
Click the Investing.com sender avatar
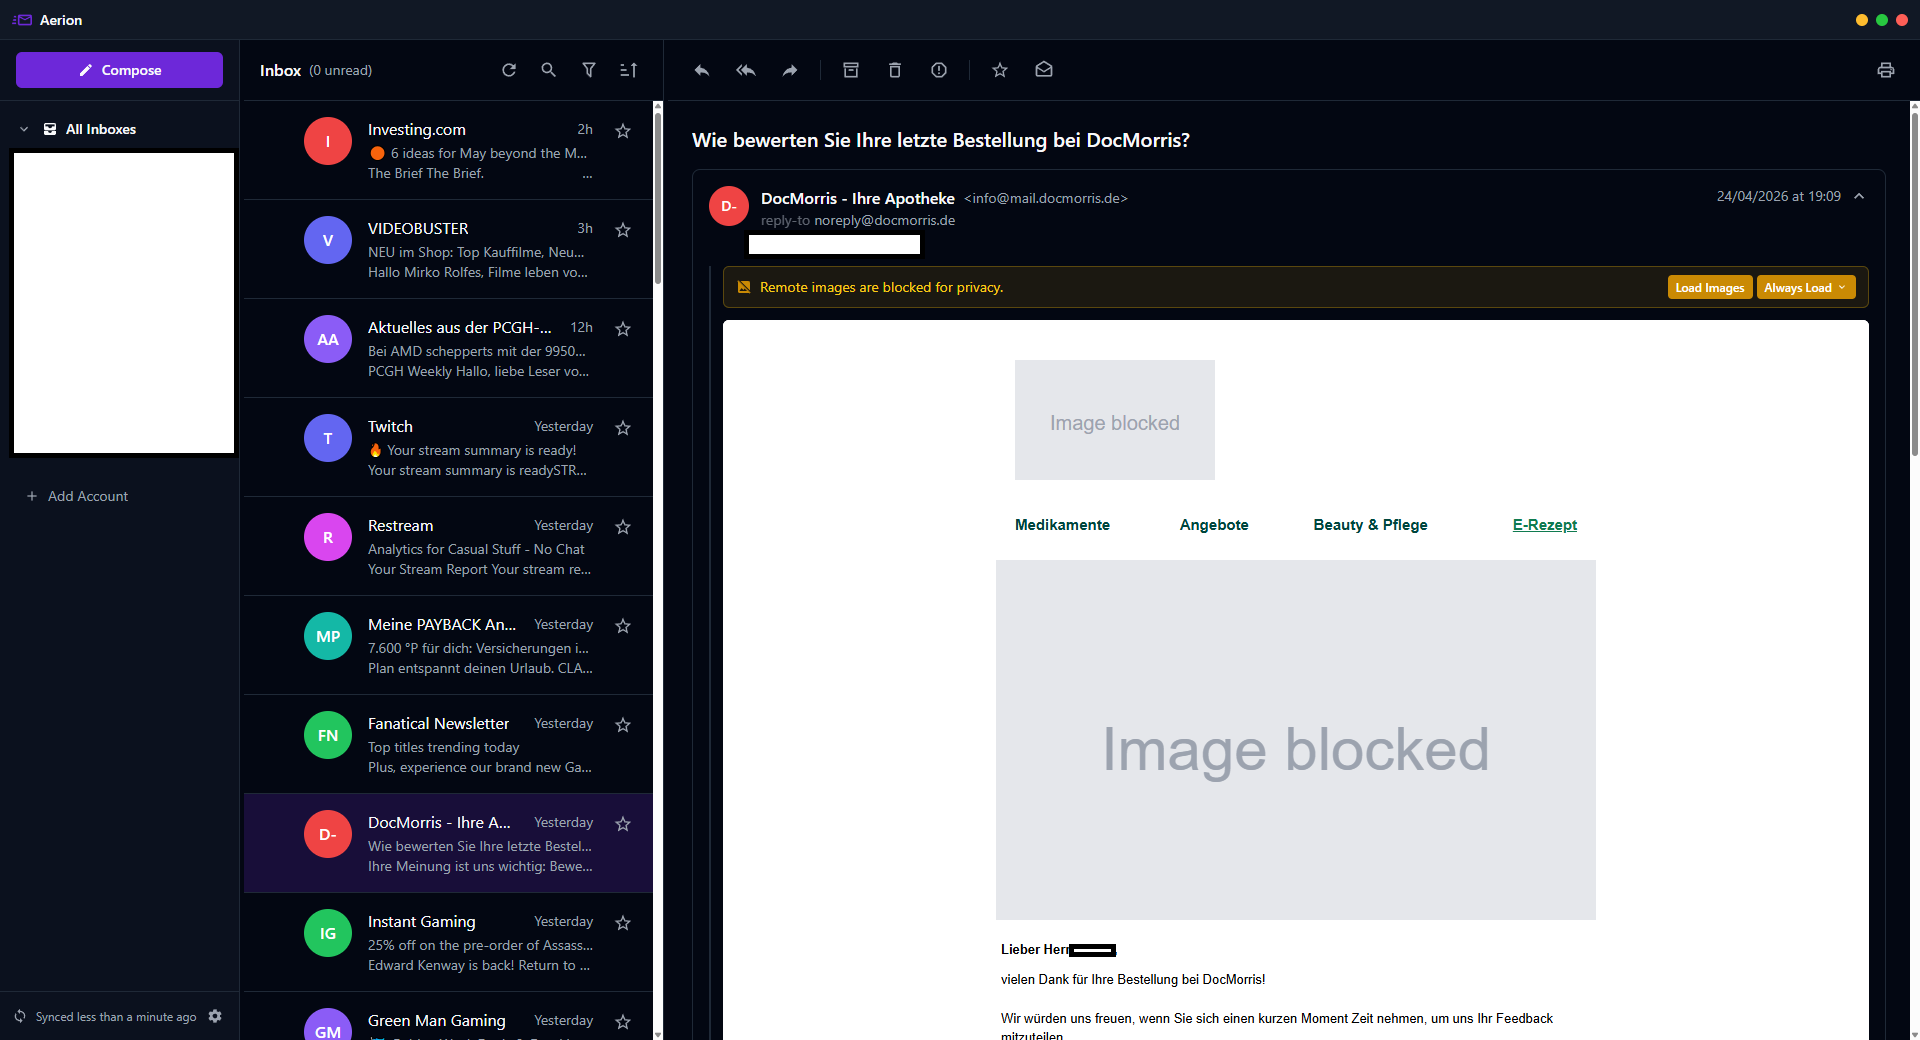click(x=328, y=141)
